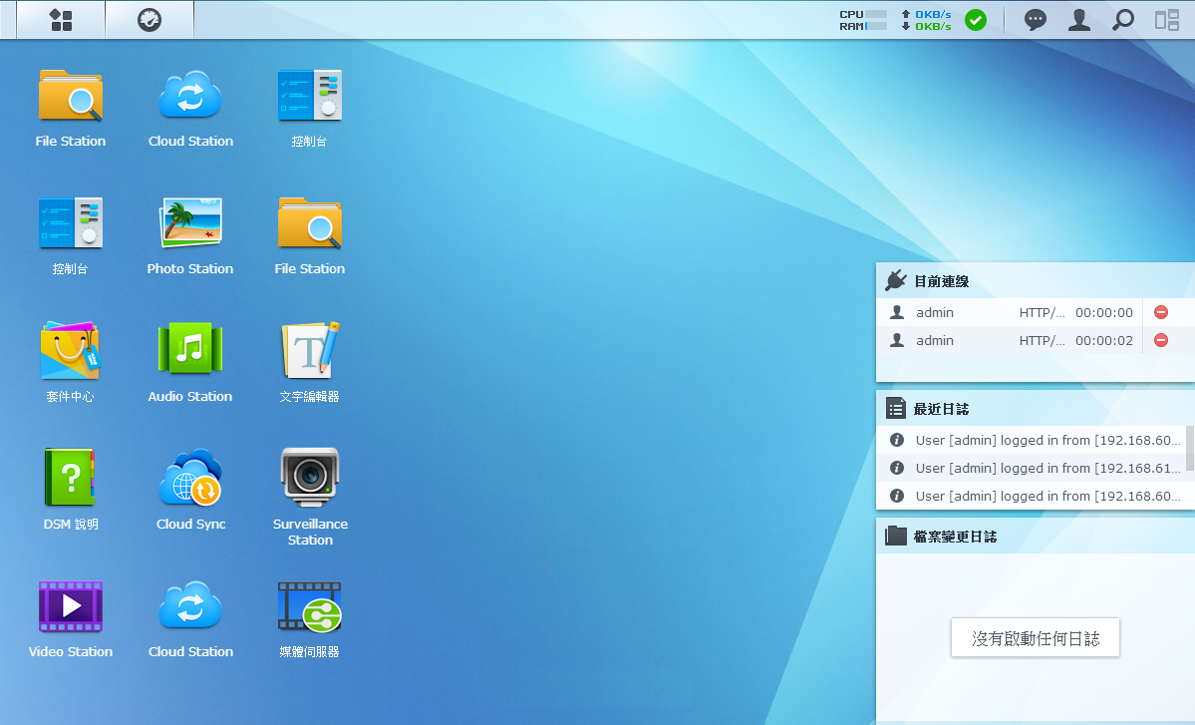Open DSM 說明 help book
Viewport: 1195px width, 725px height.
[x=70, y=478]
